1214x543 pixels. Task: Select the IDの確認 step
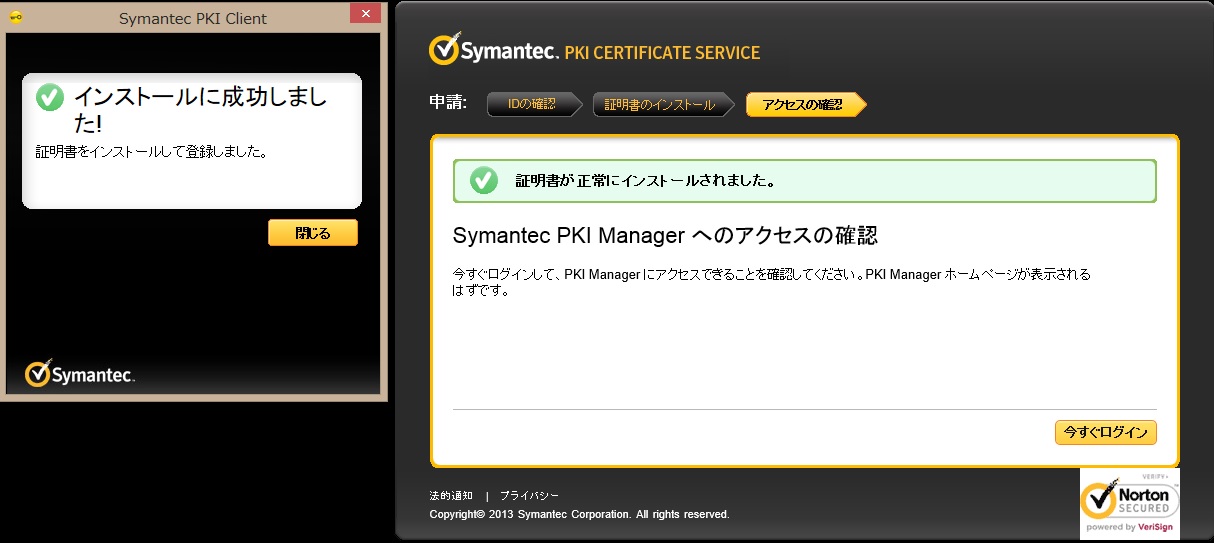pyautogui.click(x=535, y=104)
